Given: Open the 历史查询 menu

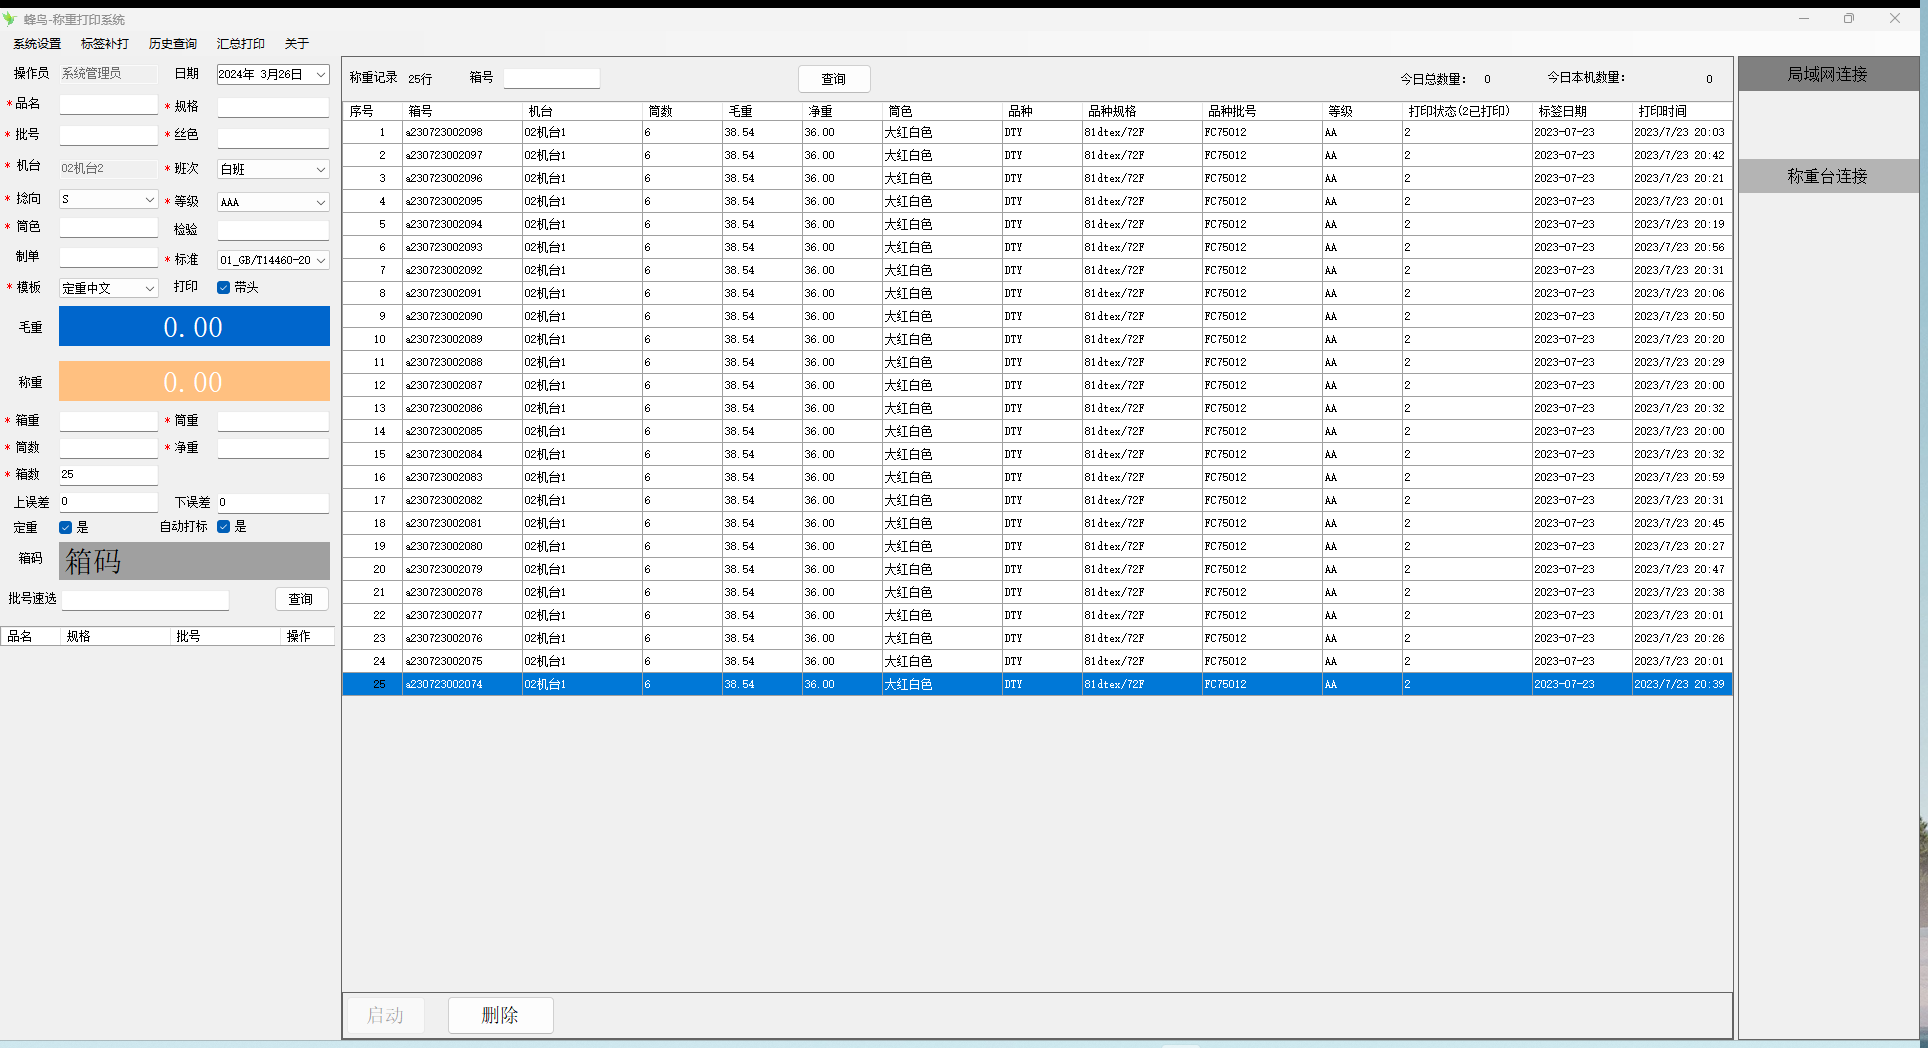Looking at the screenshot, I should coord(173,44).
